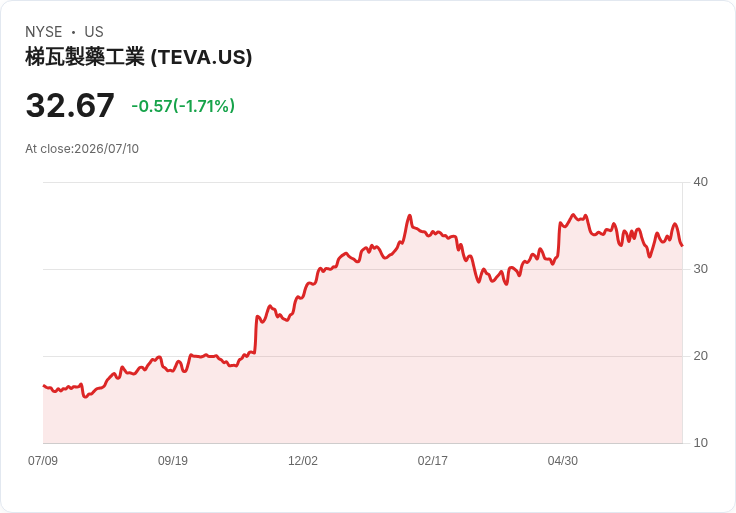Click the sharp price jump before 12/02
Viewport: 736px width, 513px height.
256,334
